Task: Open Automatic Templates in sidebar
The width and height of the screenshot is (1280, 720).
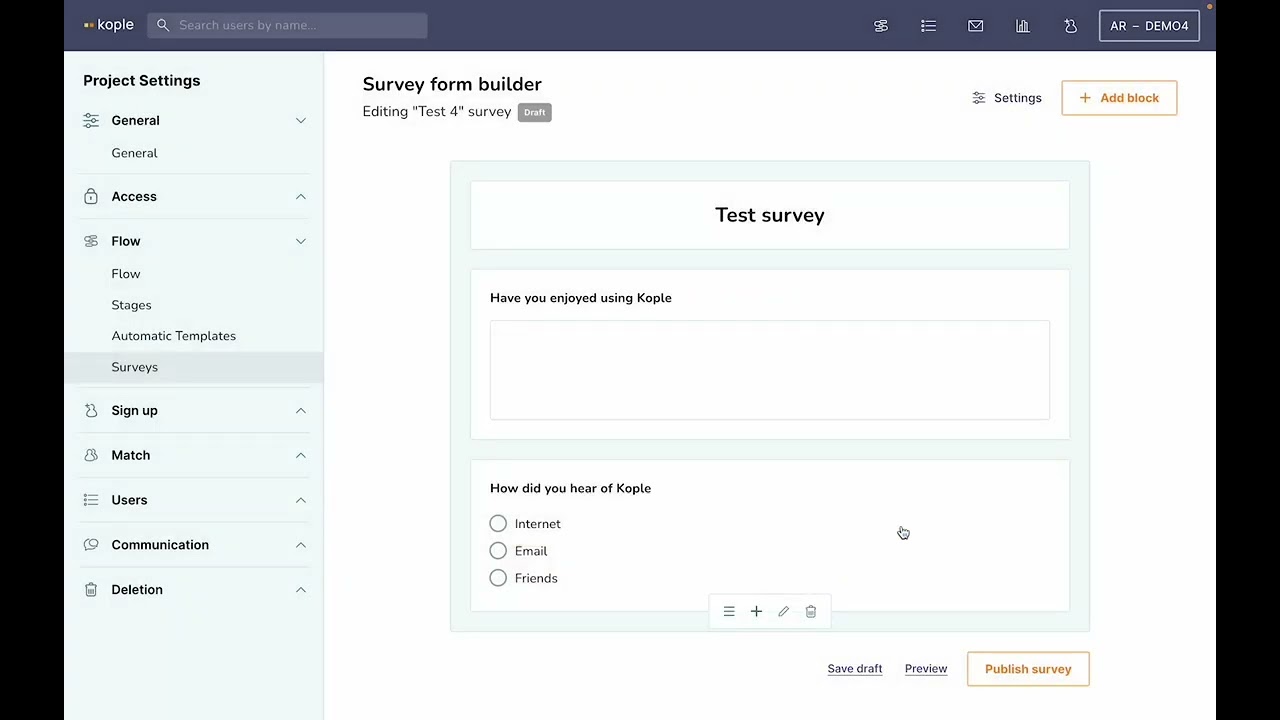Action: point(173,336)
